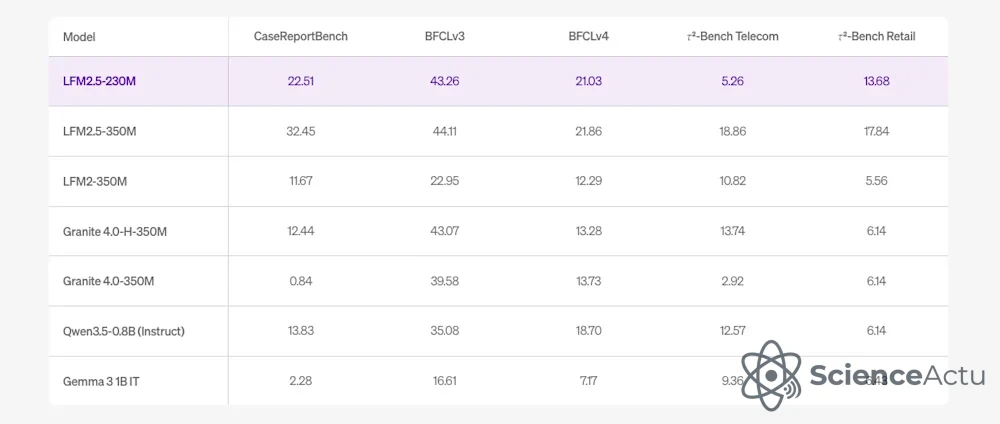Click the 13.28 BFCLv4 value

pos(589,231)
